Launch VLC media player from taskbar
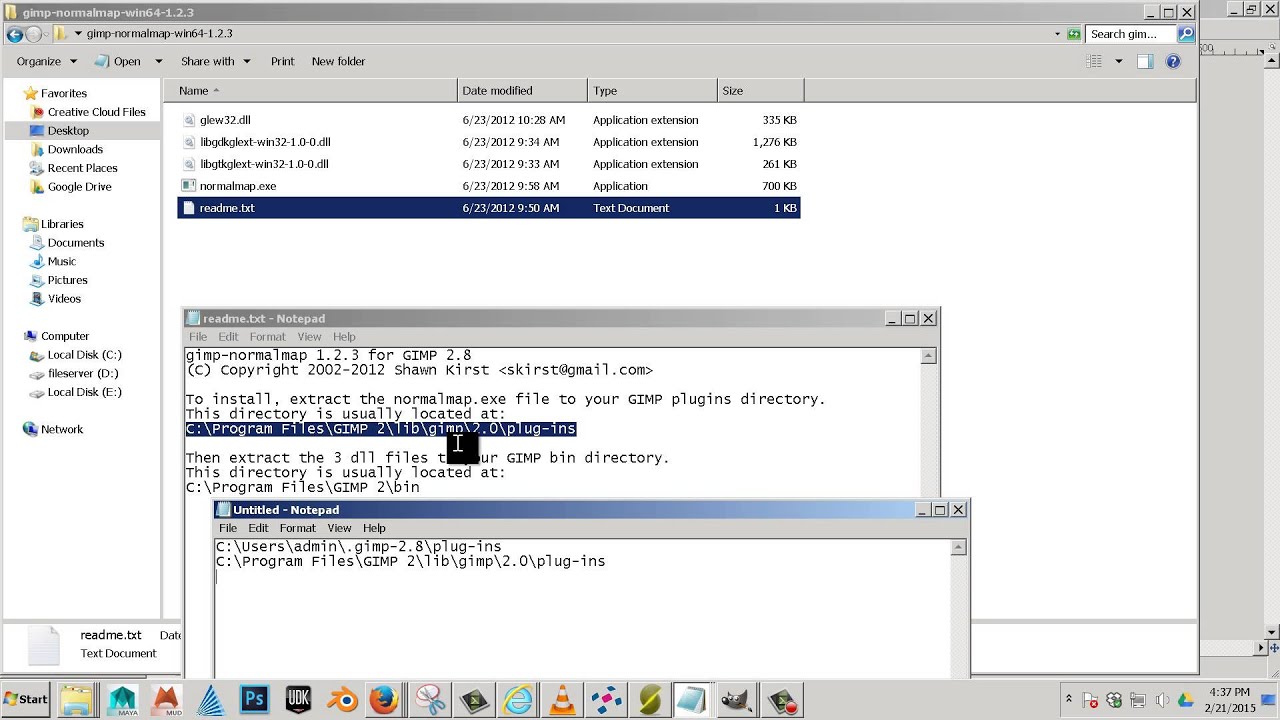Viewport: 1280px width, 720px height. 562,699
